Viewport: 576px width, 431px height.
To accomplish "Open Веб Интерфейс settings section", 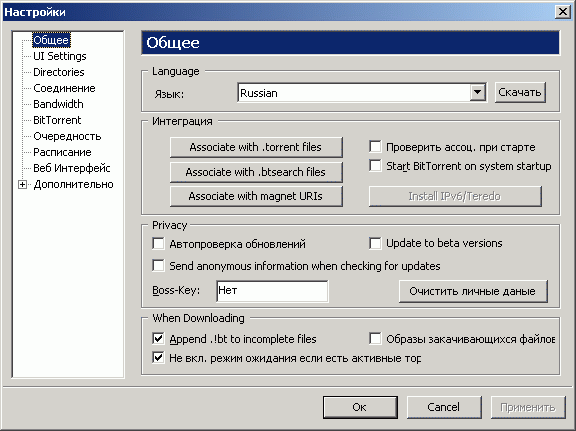I will (x=72, y=168).
